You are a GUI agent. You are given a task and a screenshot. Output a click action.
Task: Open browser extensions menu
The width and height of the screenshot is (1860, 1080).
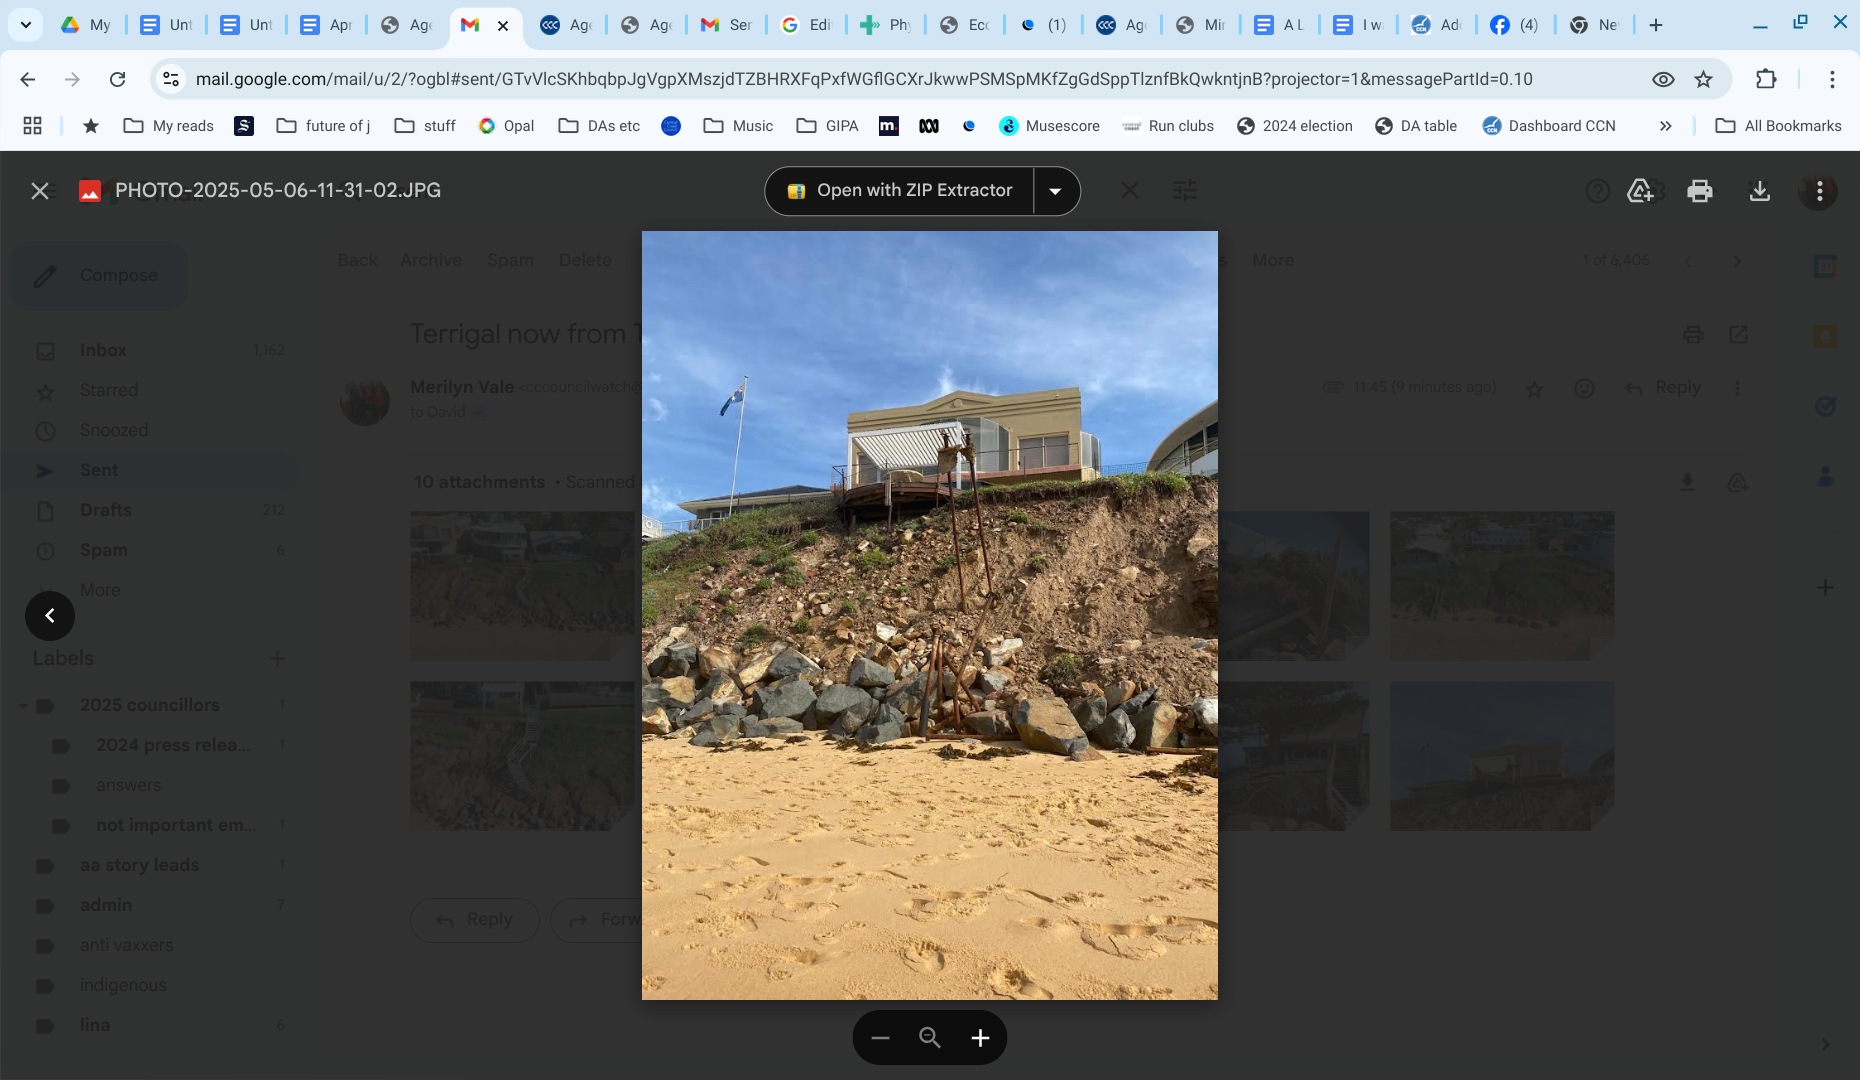[x=1766, y=79]
